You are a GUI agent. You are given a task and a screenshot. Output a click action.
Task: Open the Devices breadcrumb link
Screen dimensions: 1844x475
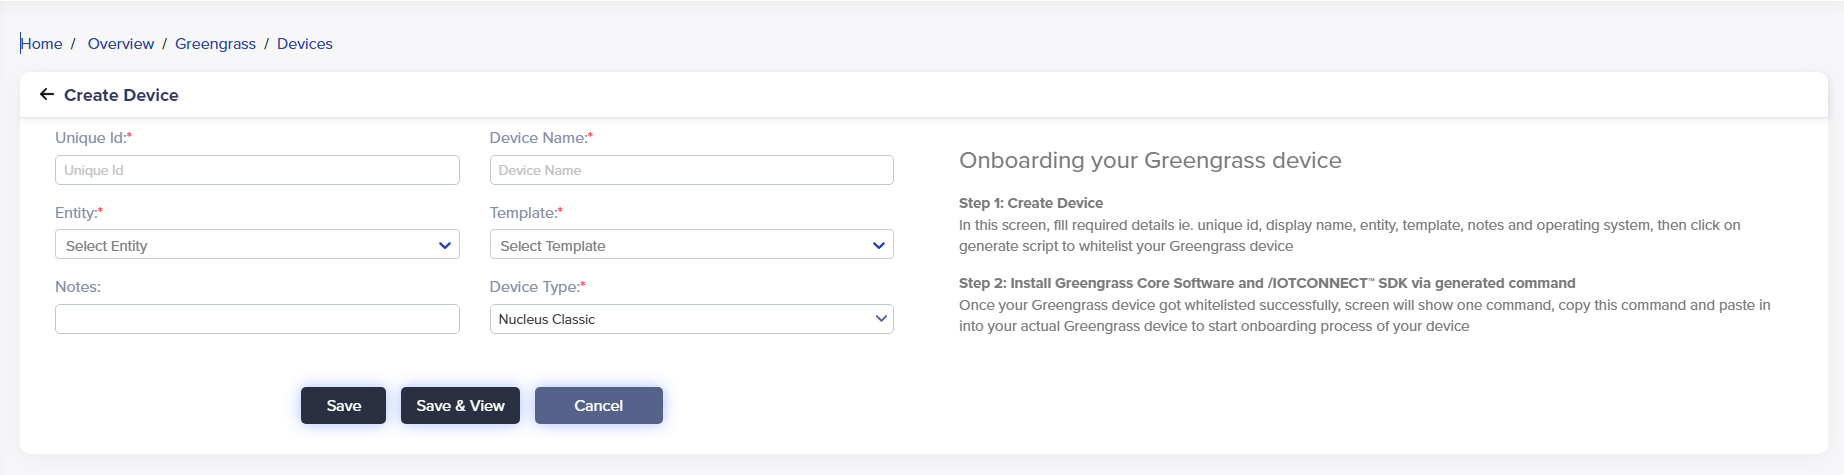point(305,44)
